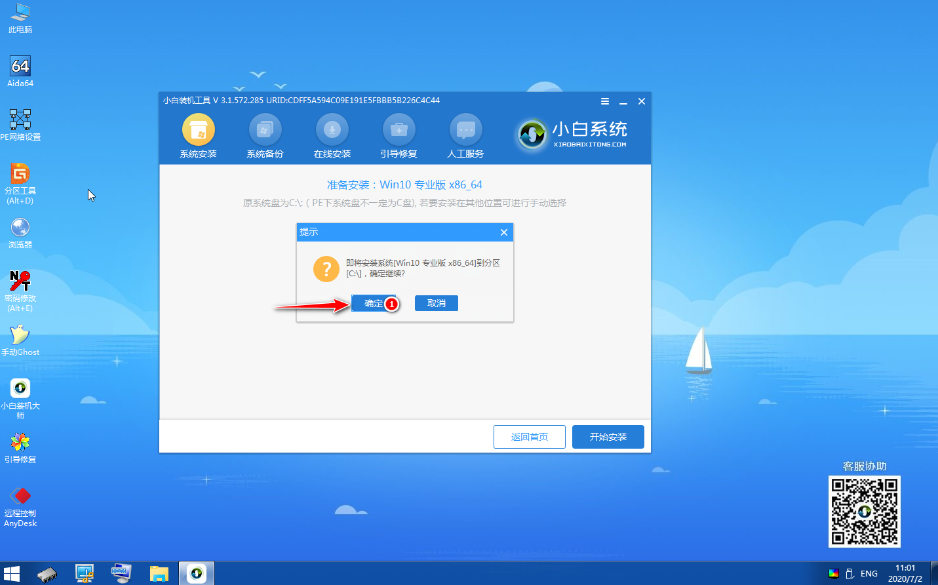Confirm installation with the 确定 button
Image resolution: width=938 pixels, height=585 pixels.
click(x=374, y=303)
